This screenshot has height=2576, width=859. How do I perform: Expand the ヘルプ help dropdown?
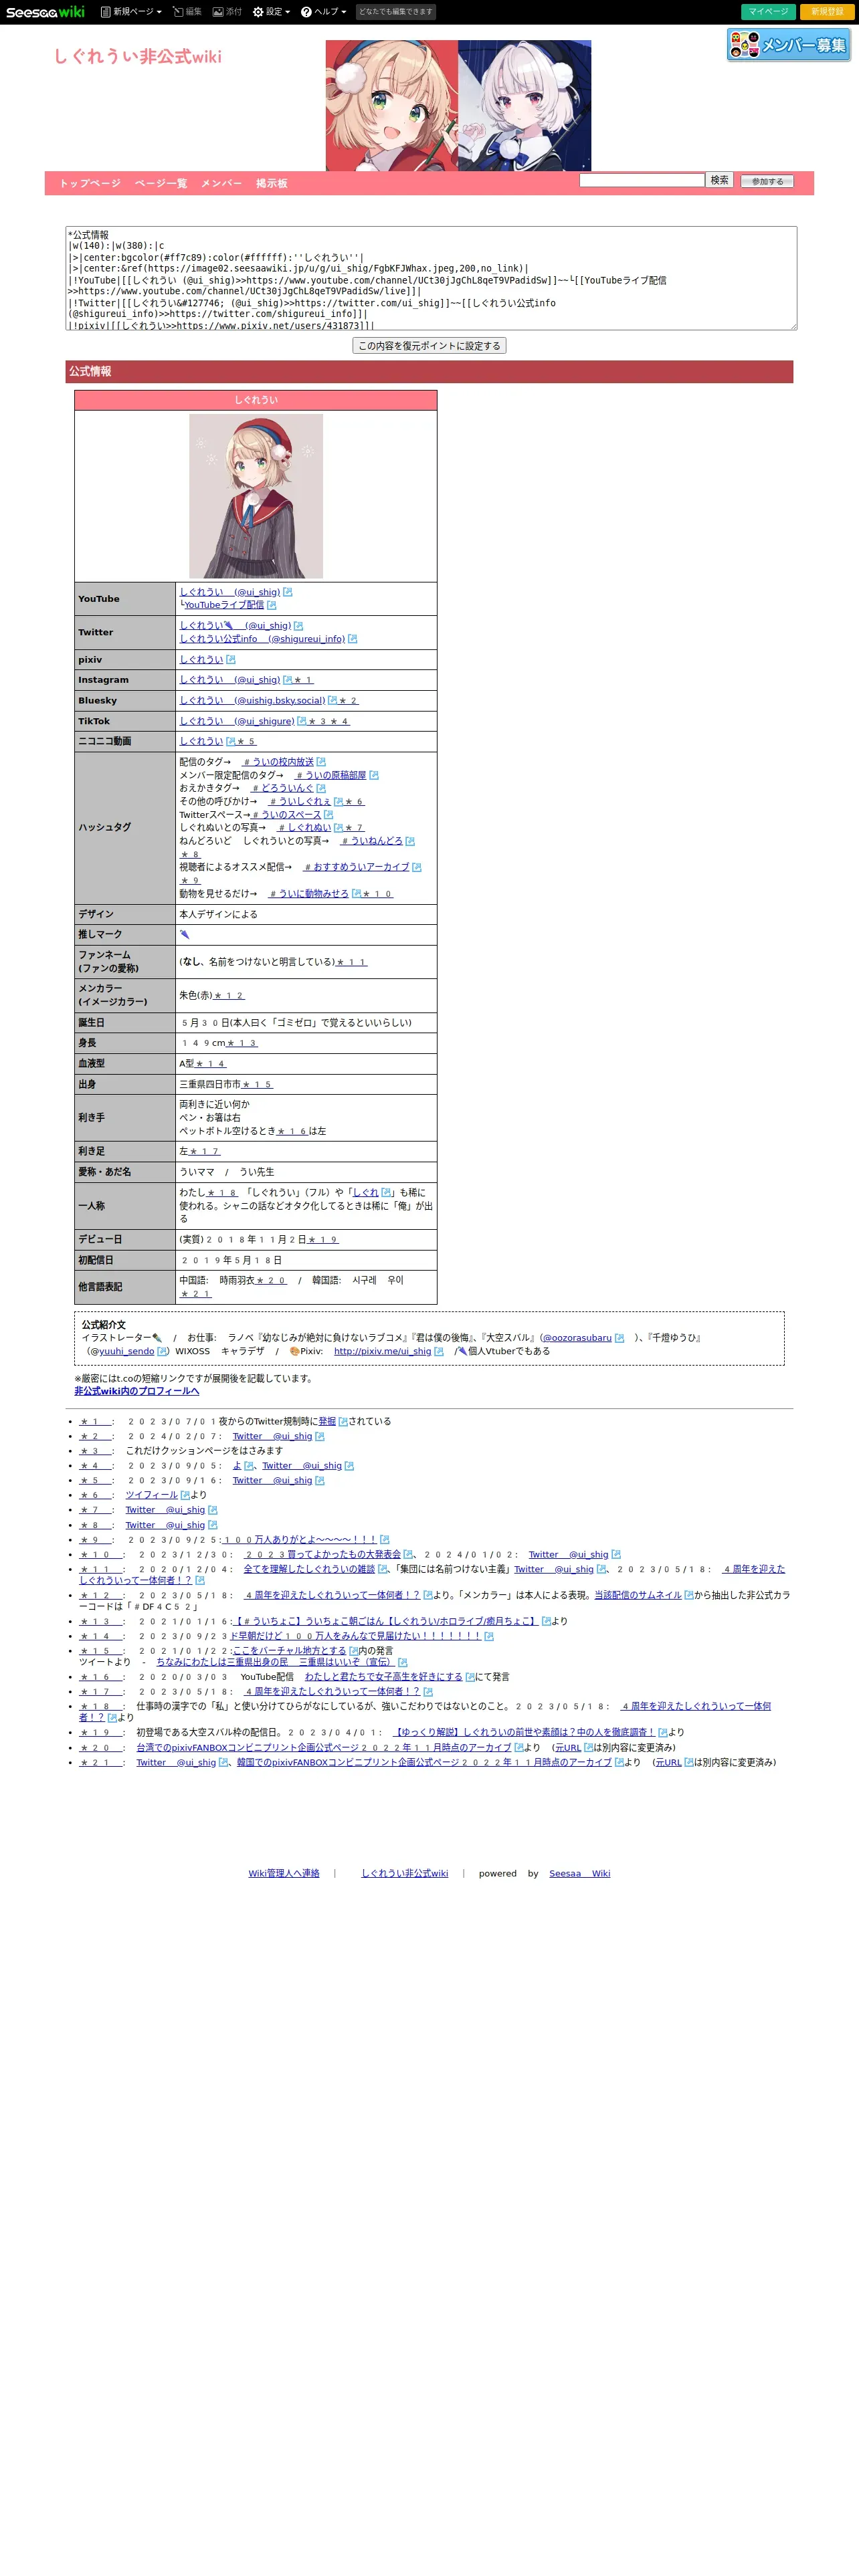point(323,12)
